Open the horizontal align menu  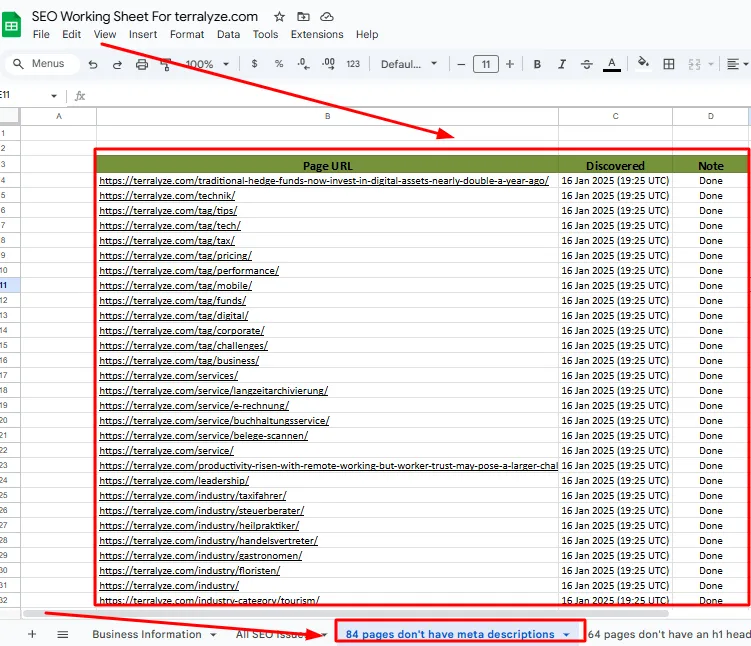point(737,64)
